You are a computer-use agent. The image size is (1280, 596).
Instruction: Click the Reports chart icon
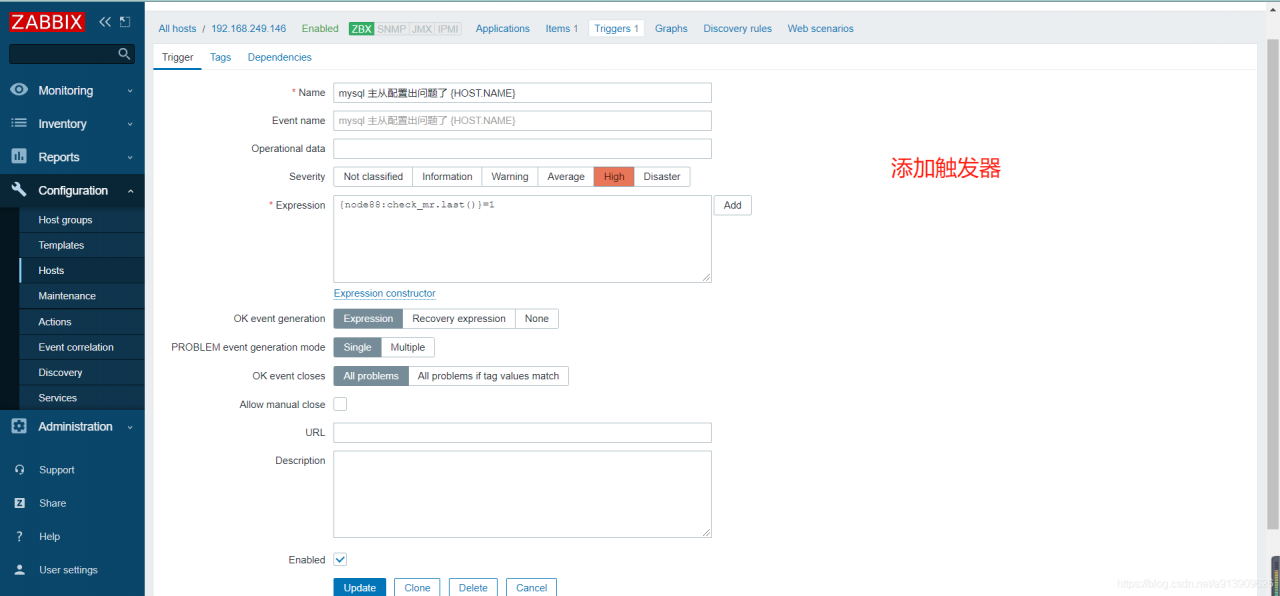(19, 156)
